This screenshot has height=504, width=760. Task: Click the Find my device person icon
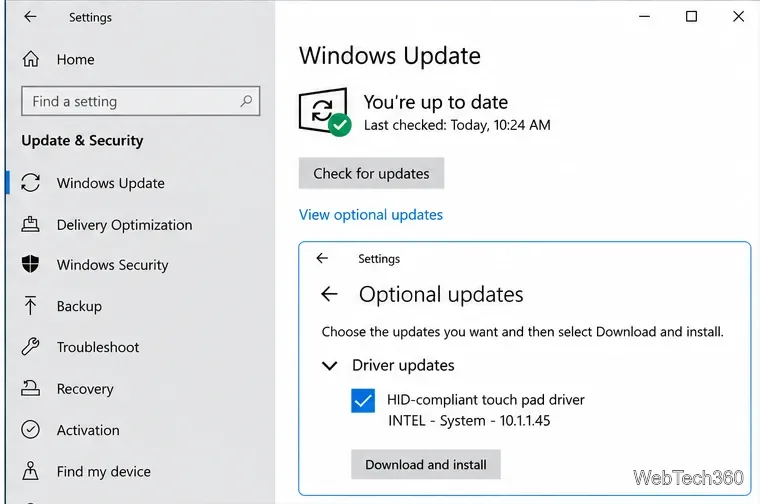(x=31, y=471)
